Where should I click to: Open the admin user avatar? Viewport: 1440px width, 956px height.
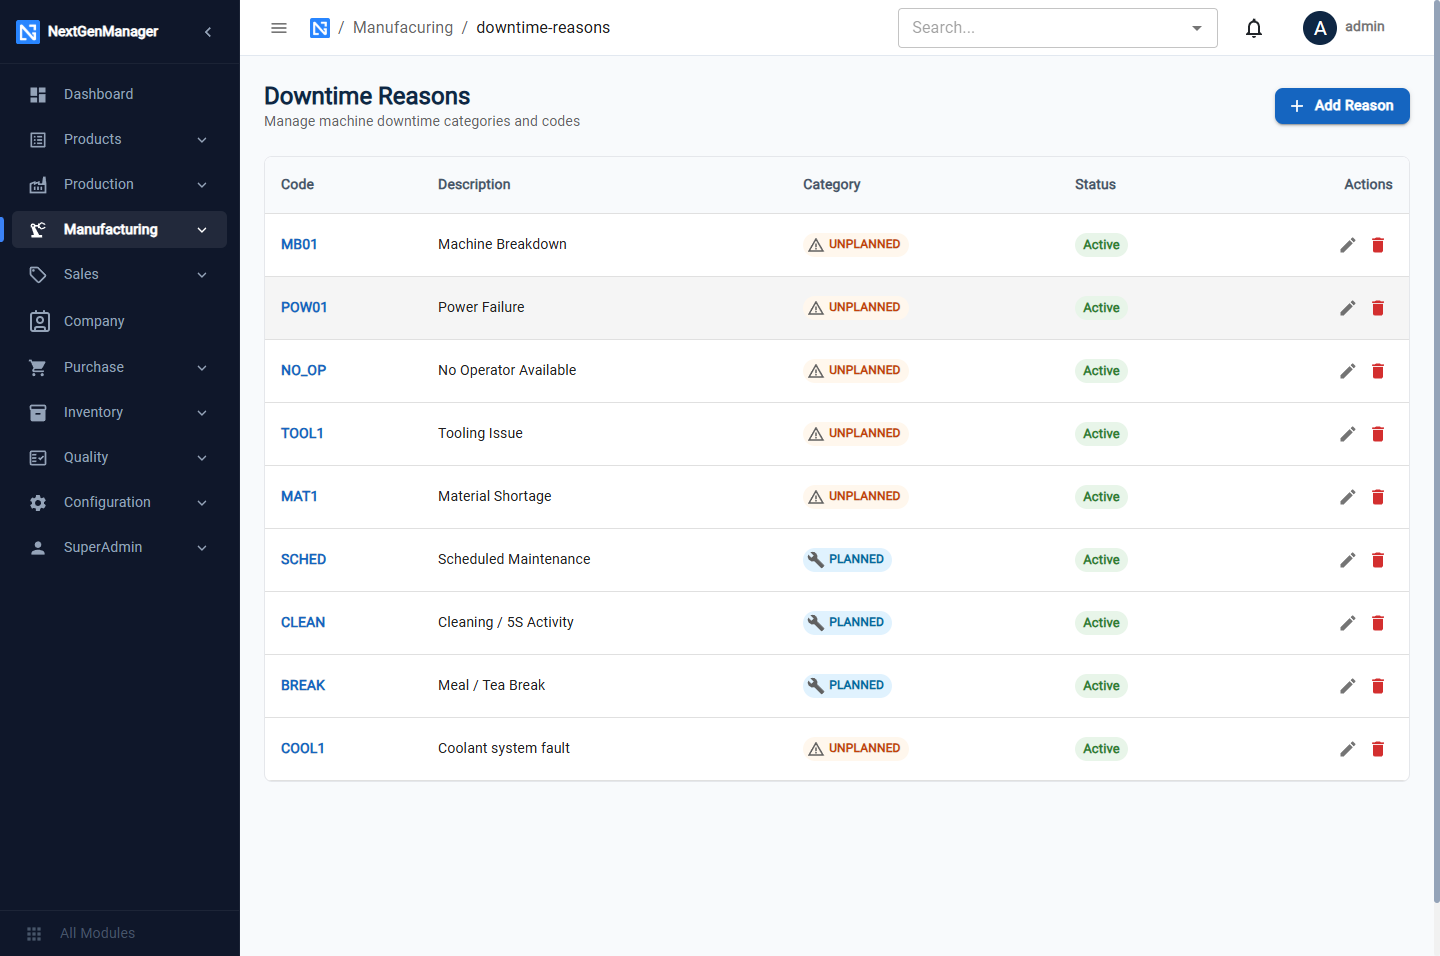pyautogui.click(x=1320, y=28)
